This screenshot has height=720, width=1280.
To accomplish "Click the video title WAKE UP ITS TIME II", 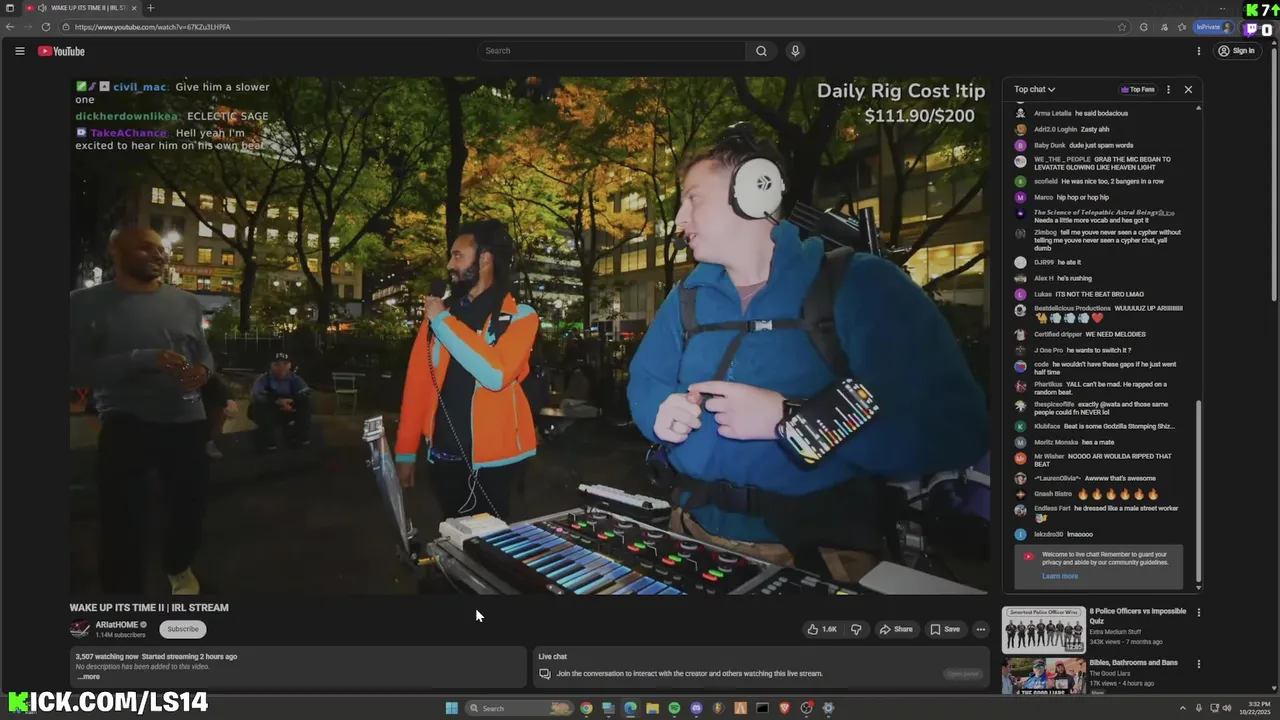I will click(149, 607).
